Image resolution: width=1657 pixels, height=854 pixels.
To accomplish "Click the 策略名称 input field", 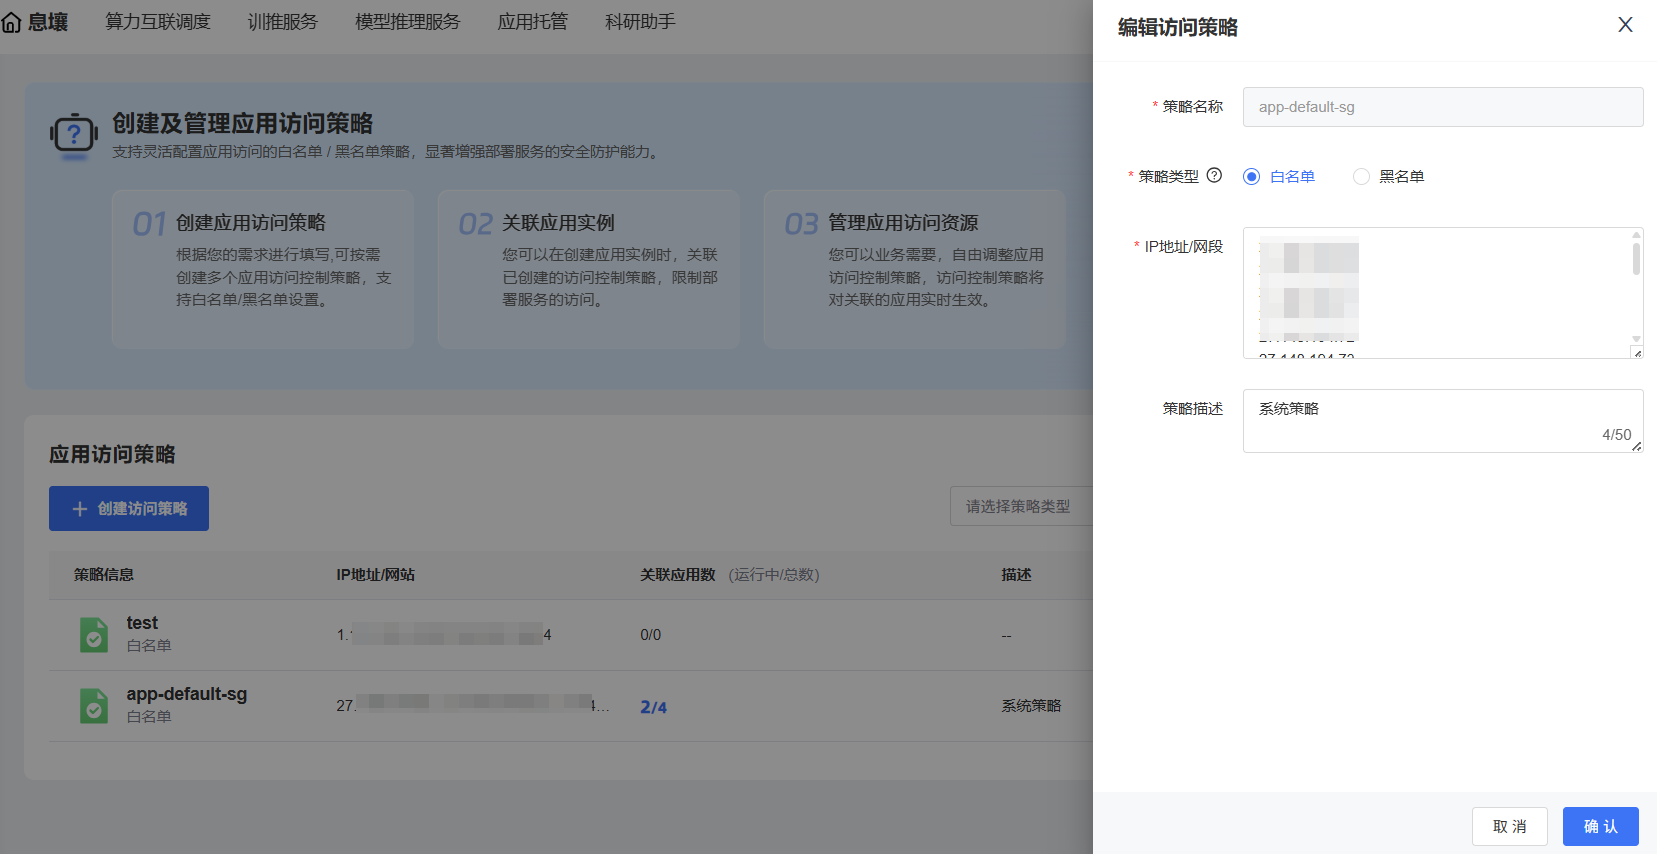I will pos(1442,107).
